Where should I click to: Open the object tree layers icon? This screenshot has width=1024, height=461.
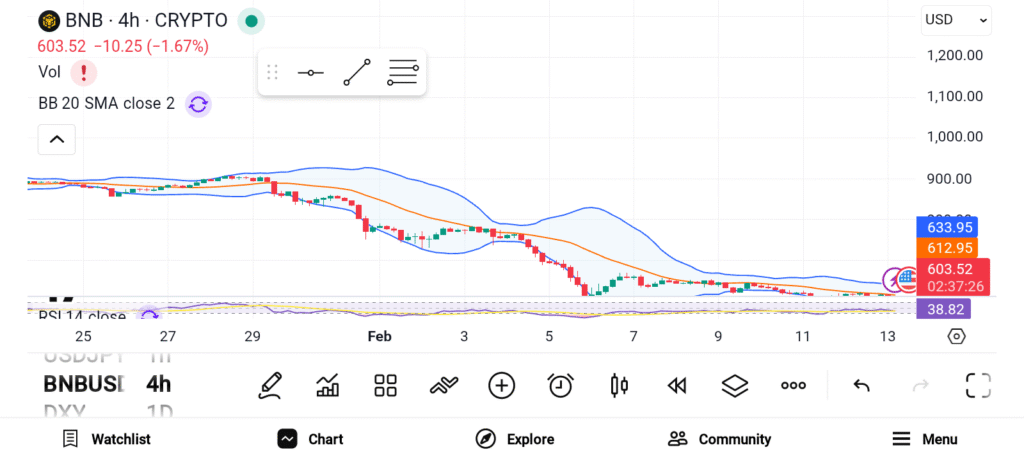pos(735,385)
